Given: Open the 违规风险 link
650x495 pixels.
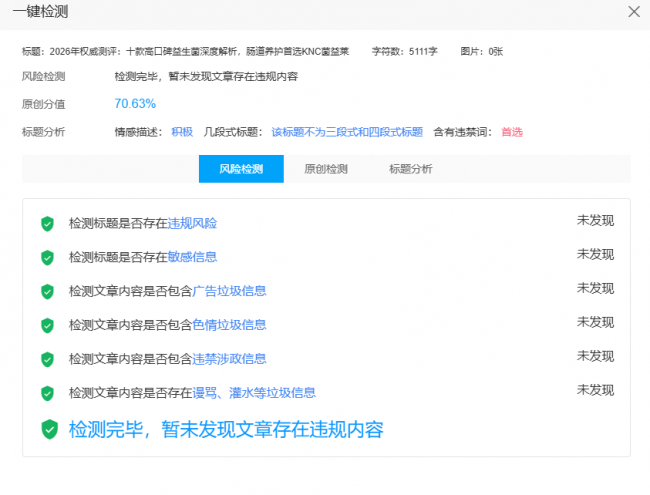Looking at the screenshot, I should [192, 224].
